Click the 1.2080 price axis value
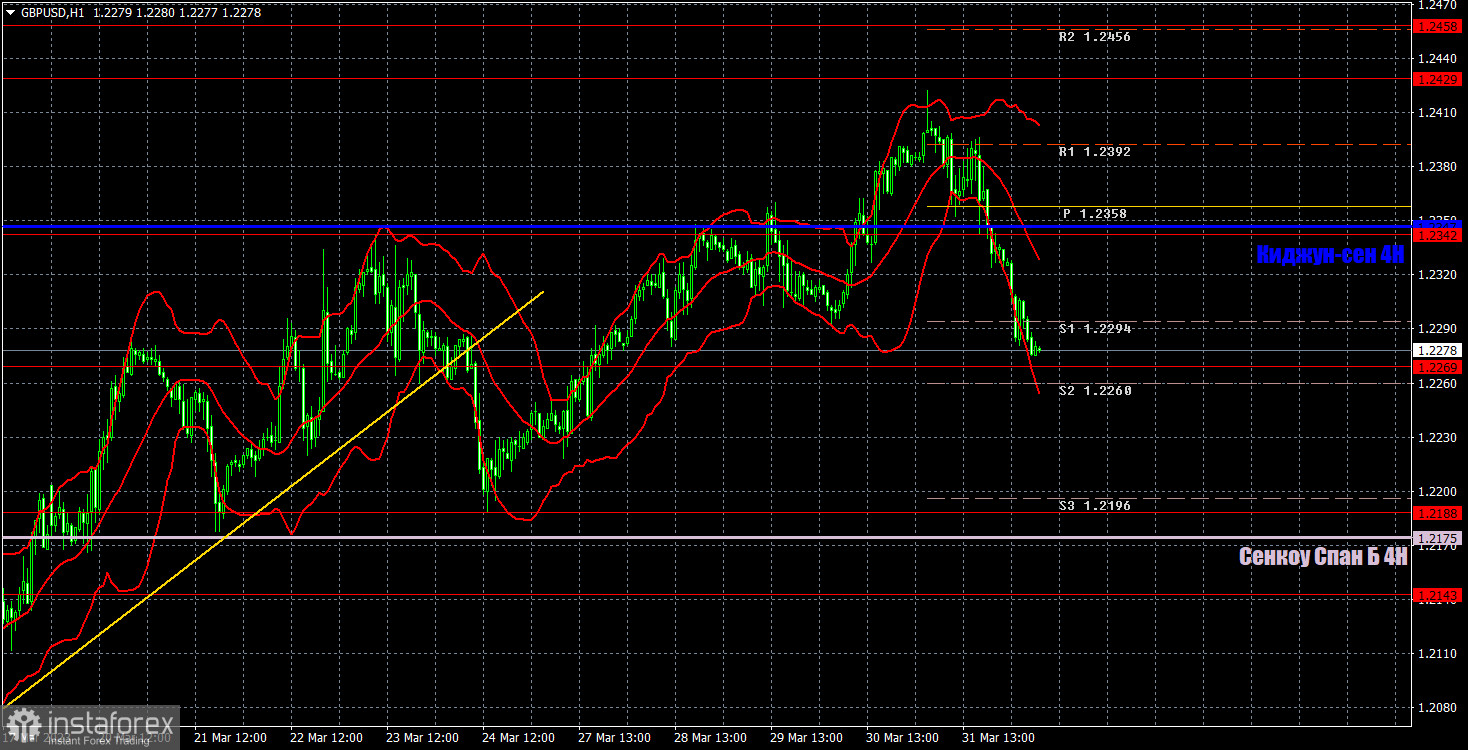 tap(1437, 708)
